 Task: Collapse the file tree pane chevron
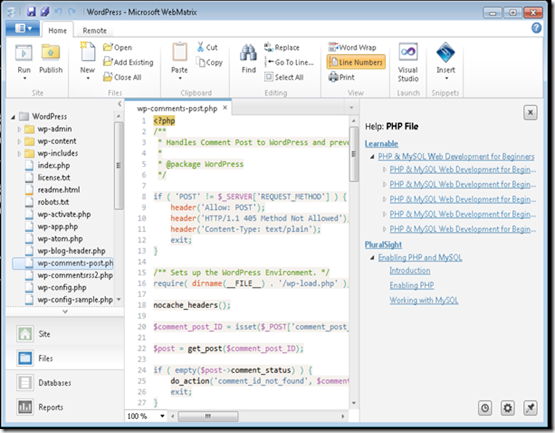[x=119, y=104]
